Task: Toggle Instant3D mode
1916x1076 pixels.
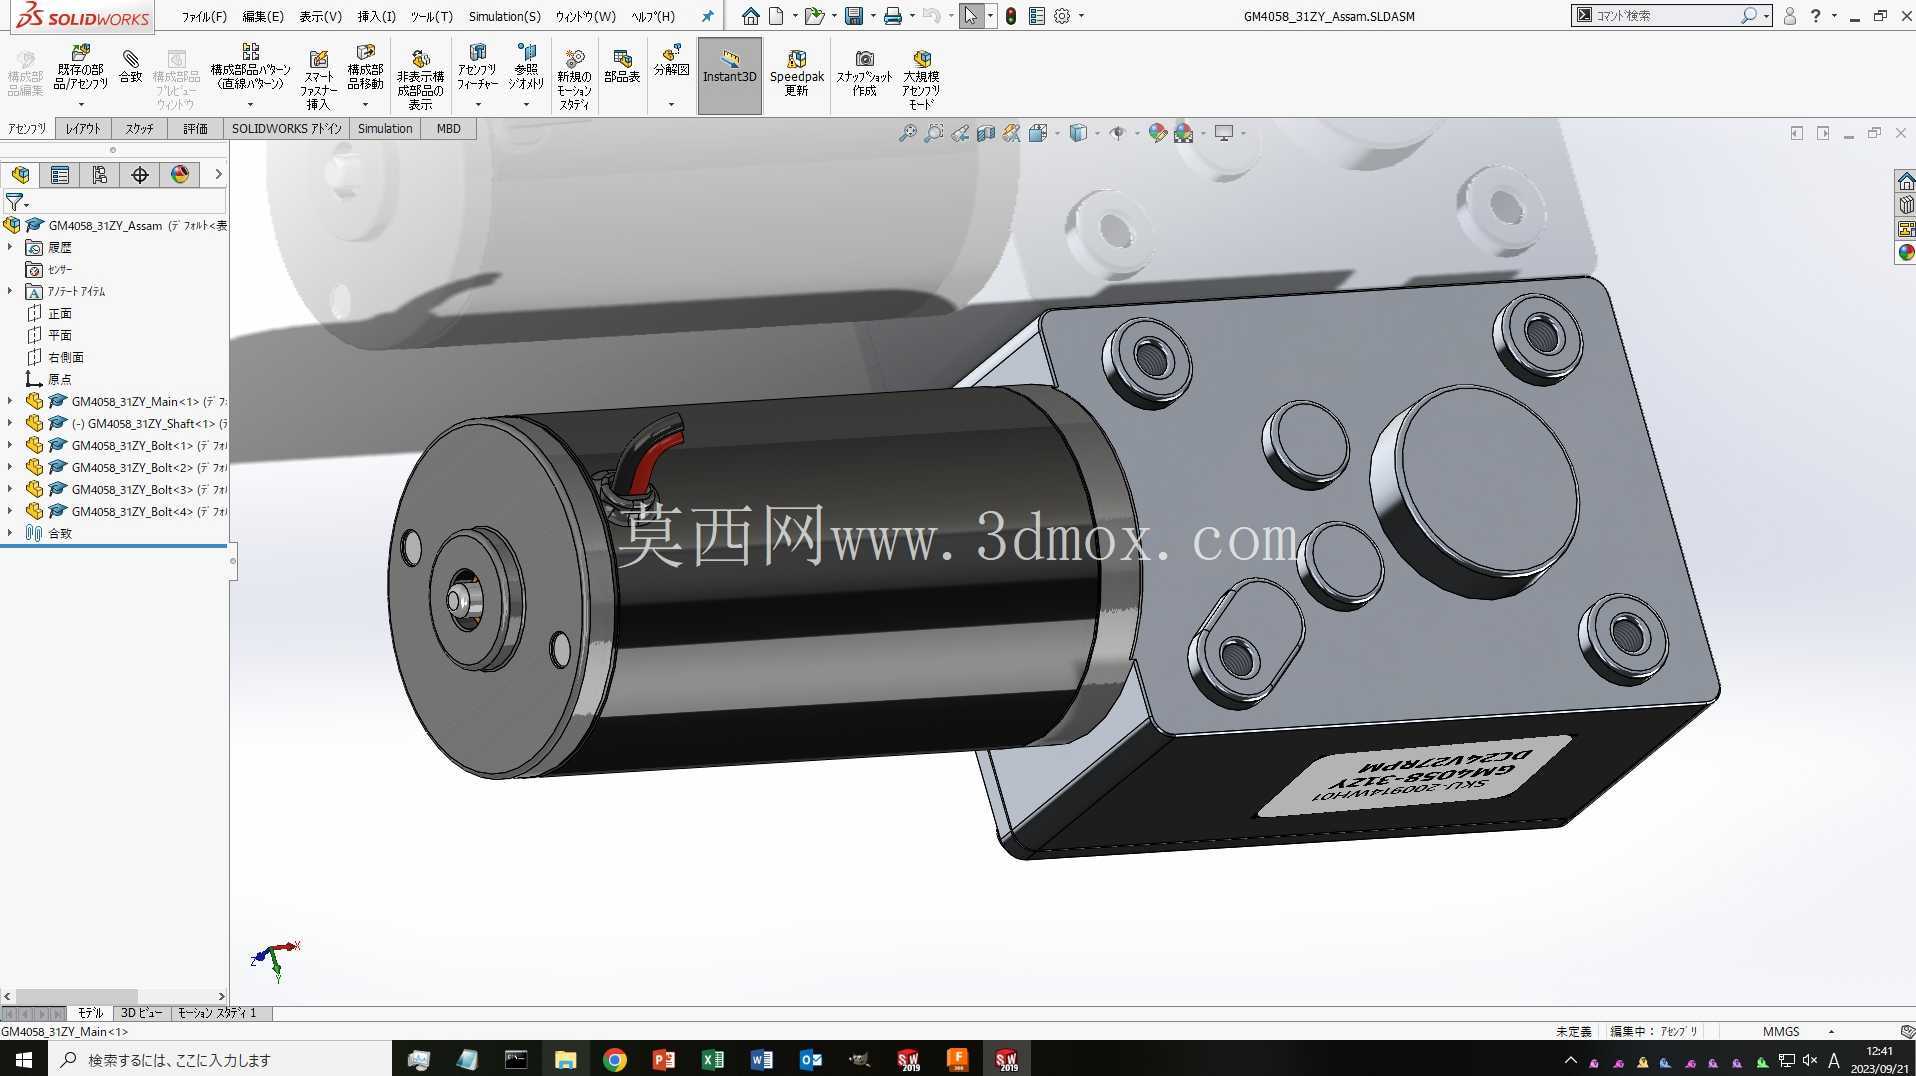Action: pos(730,76)
